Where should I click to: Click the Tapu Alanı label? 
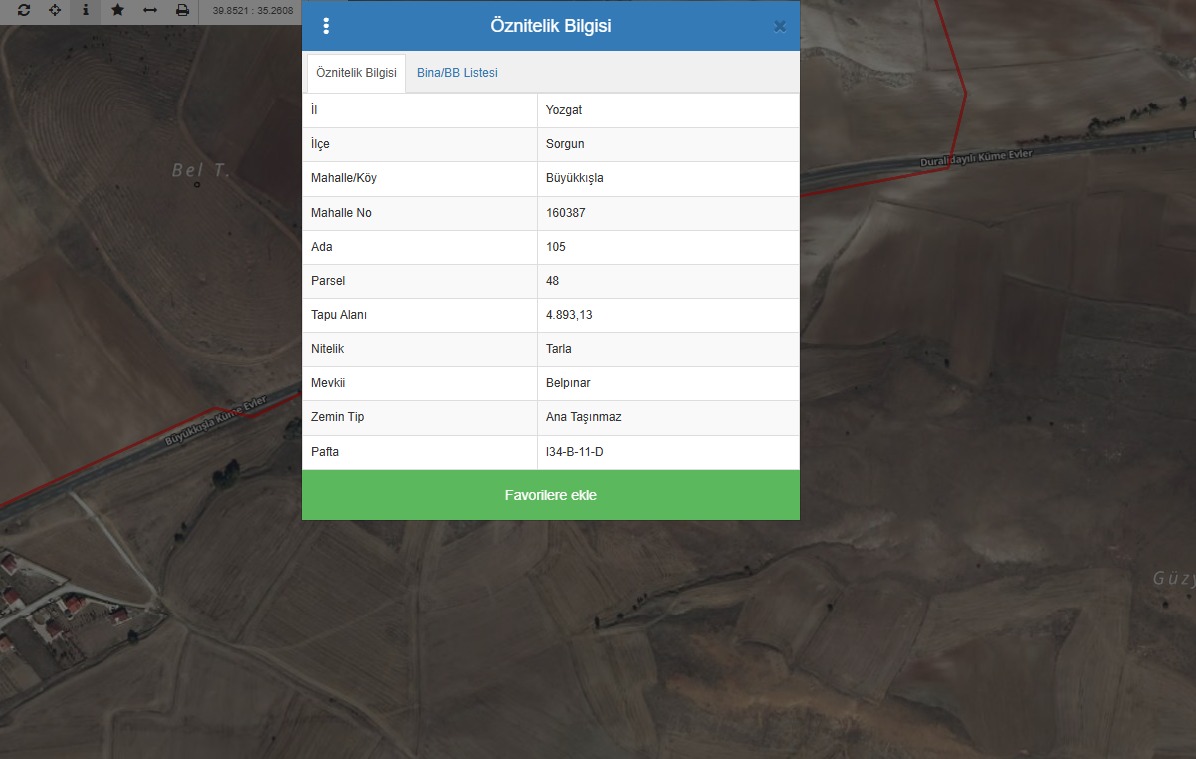pyautogui.click(x=339, y=315)
